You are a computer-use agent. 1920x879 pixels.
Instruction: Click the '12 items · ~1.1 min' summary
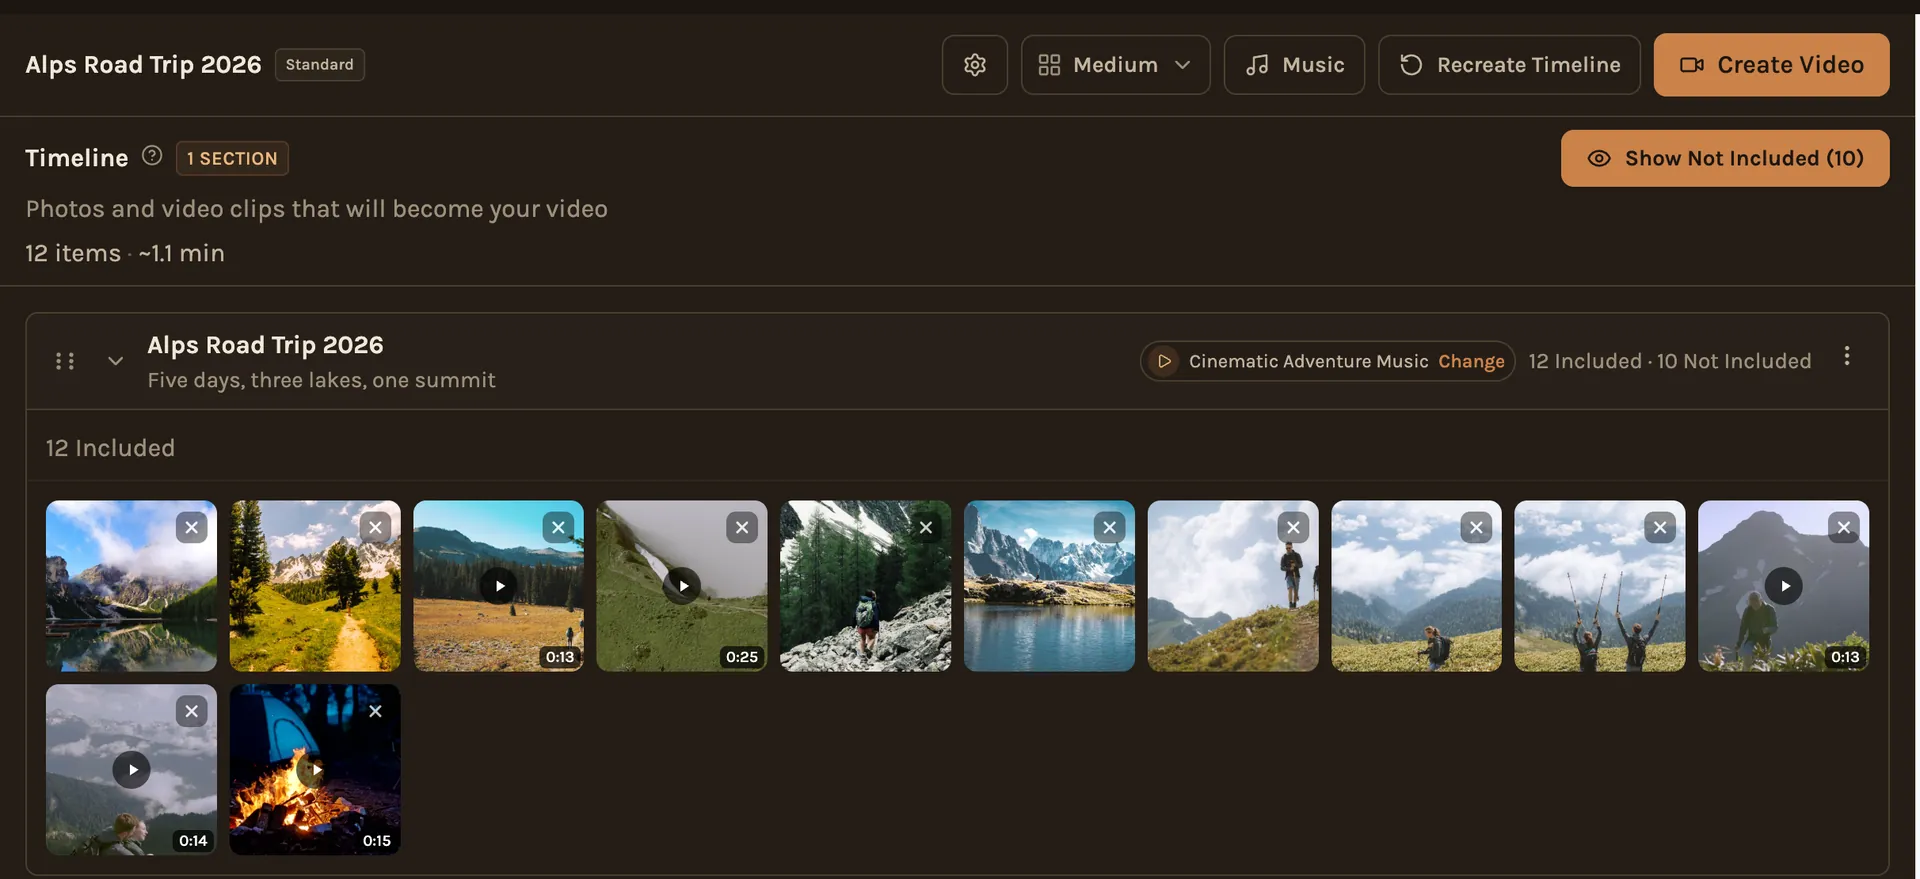pos(125,253)
